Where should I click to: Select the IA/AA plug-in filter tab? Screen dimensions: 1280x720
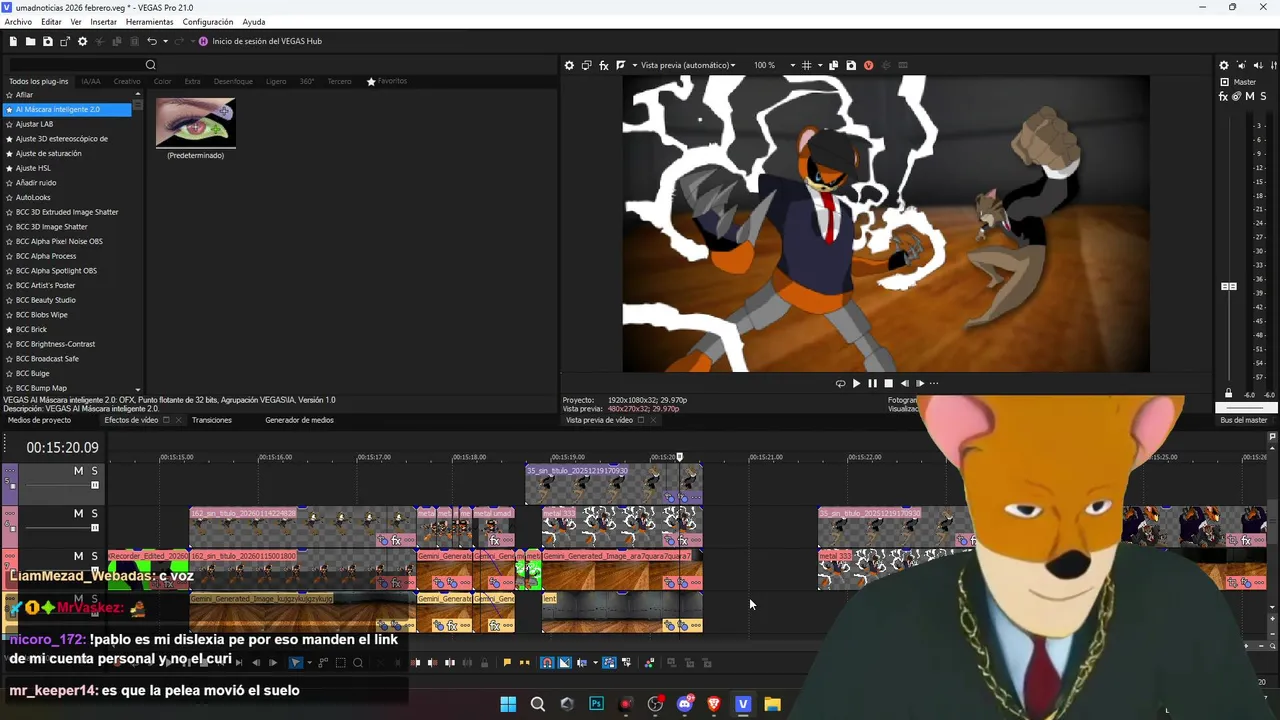(x=91, y=81)
